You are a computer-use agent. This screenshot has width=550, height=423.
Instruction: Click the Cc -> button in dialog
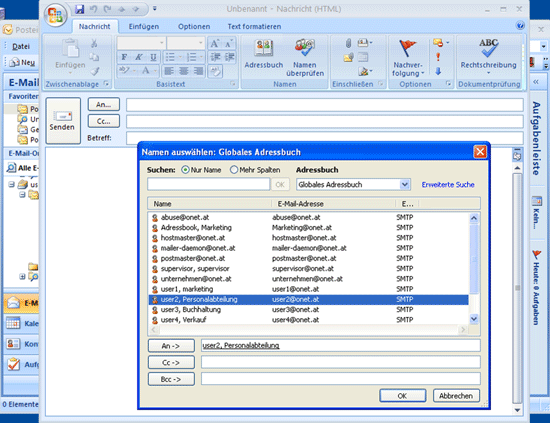(x=171, y=362)
